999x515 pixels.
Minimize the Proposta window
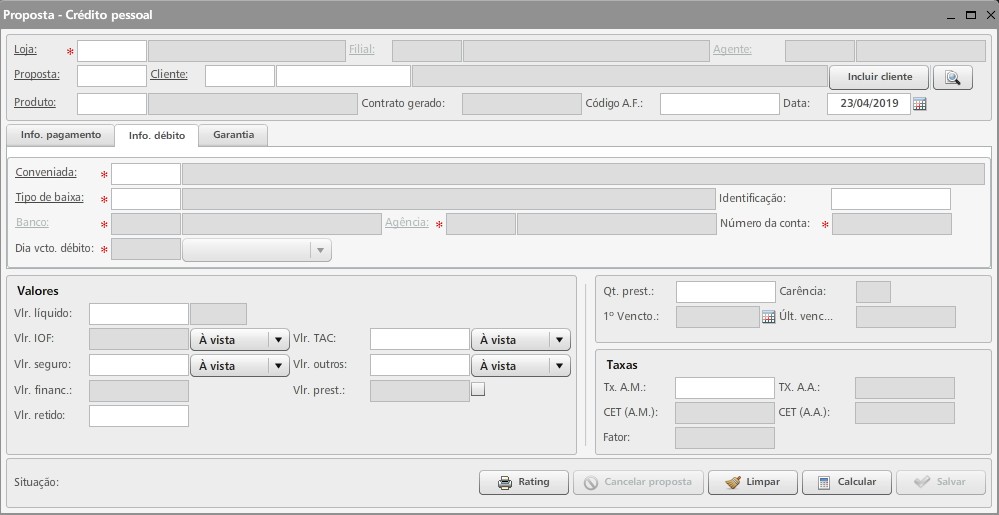pos(951,15)
